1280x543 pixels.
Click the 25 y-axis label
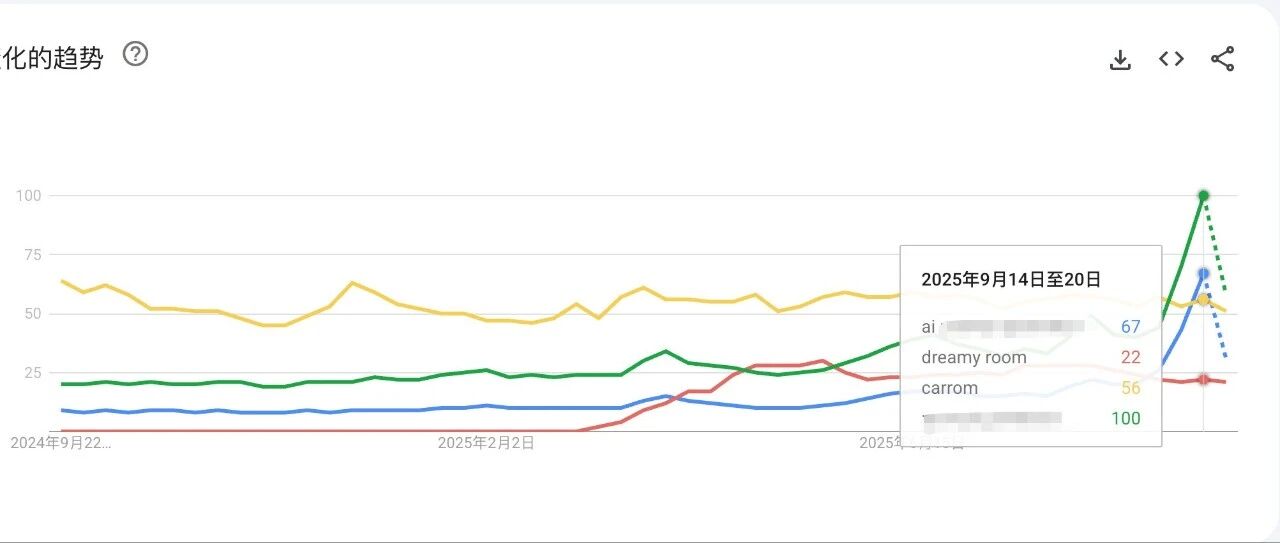tap(32, 372)
